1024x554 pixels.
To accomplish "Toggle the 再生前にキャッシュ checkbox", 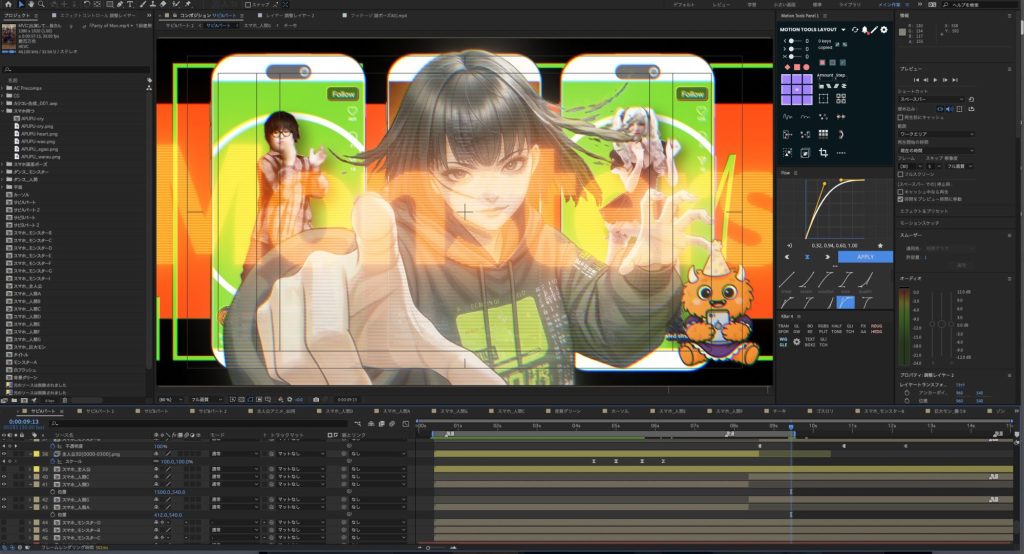I will click(x=901, y=117).
